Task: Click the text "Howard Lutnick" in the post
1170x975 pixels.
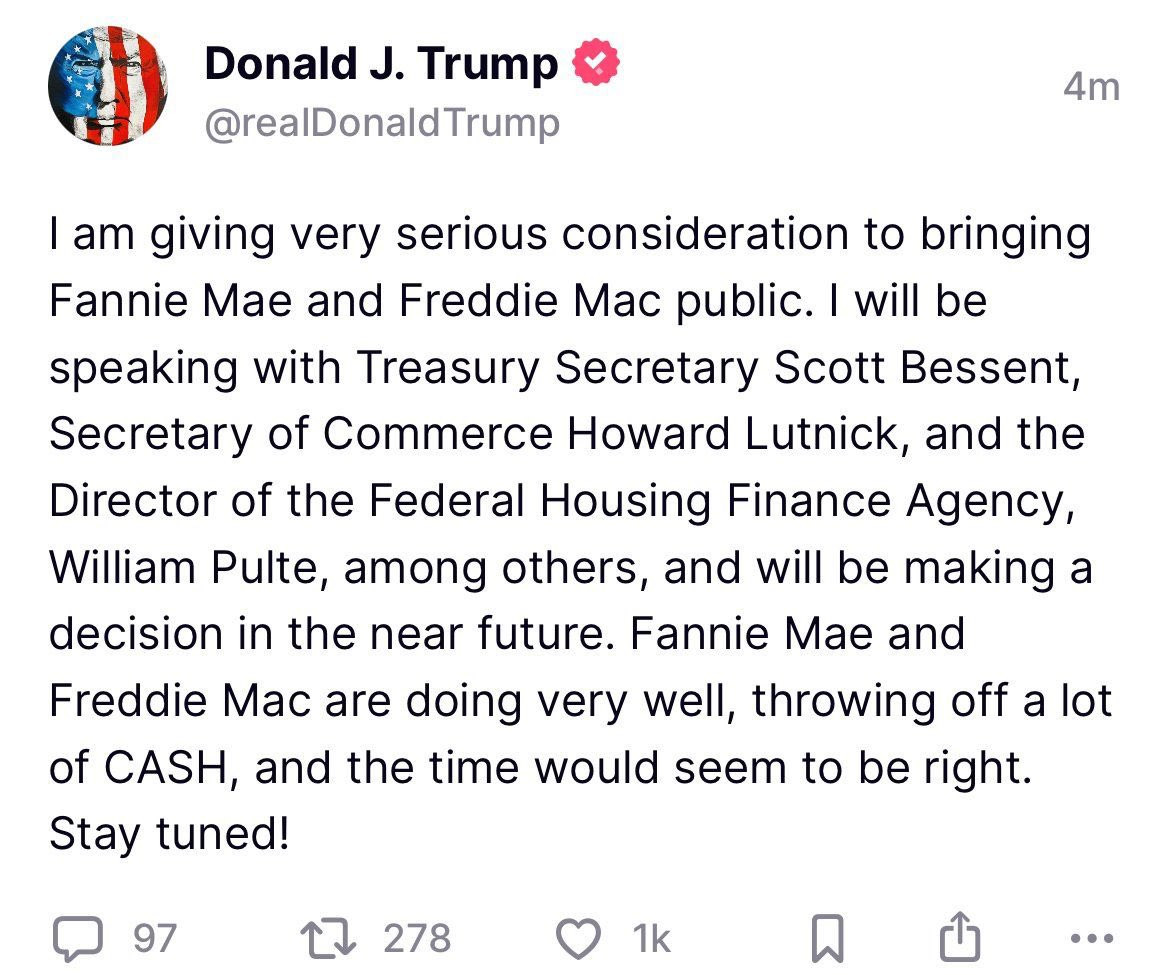Action: click(732, 434)
